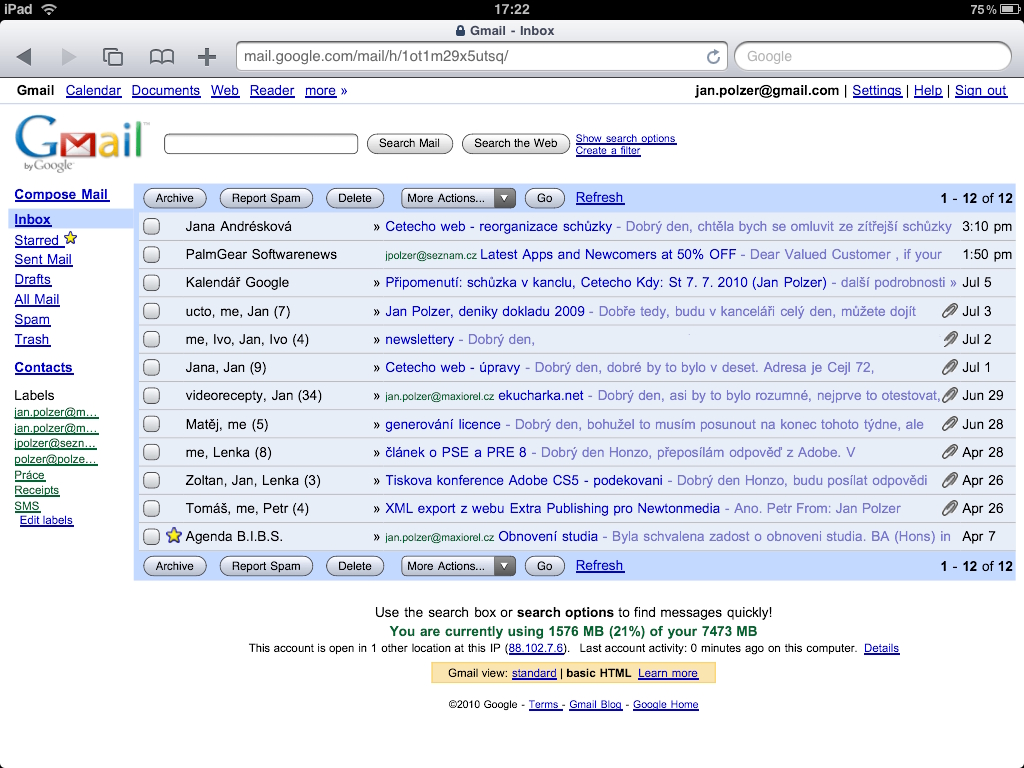Image resolution: width=1024 pixels, height=768 pixels.
Task: Archive the selected messages
Action: click(174, 198)
